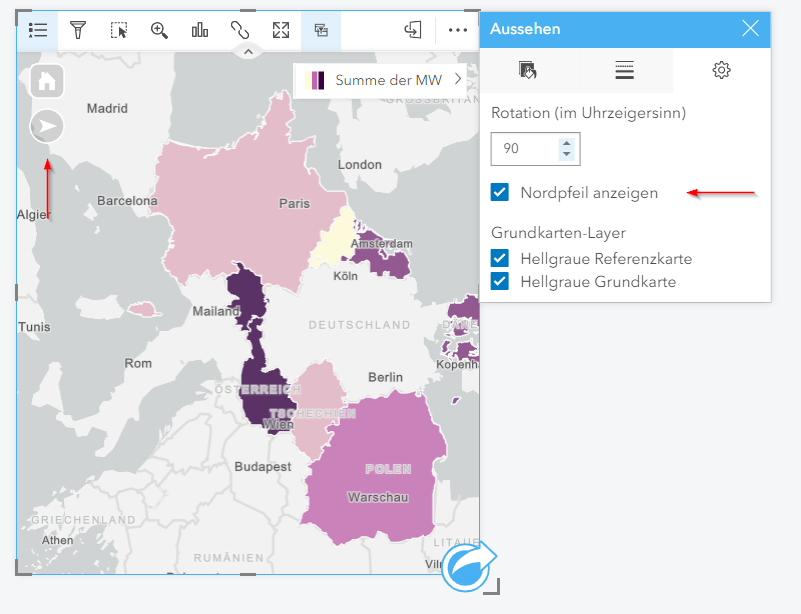Click the Rom city label

coord(138,363)
